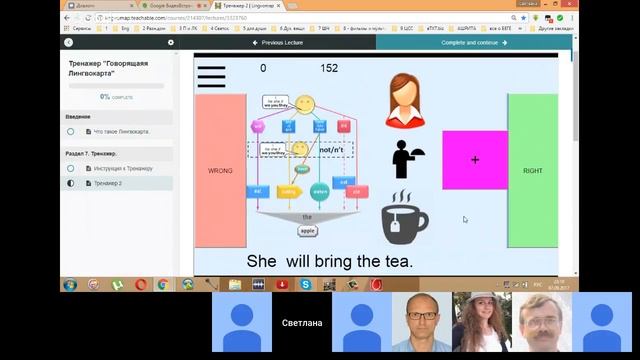The width and height of the screenshot is (640, 360).
Task: Open the '2 Разн.дом' bookmarks folder
Action: click(149, 29)
